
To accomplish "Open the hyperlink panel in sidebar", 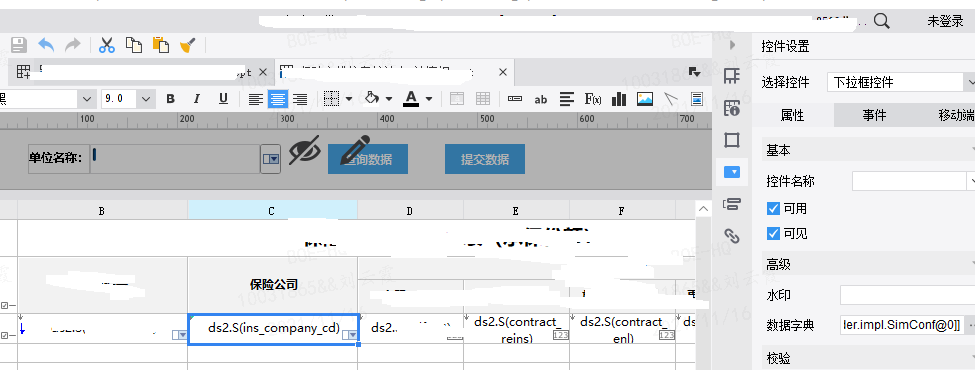I will click(x=732, y=236).
